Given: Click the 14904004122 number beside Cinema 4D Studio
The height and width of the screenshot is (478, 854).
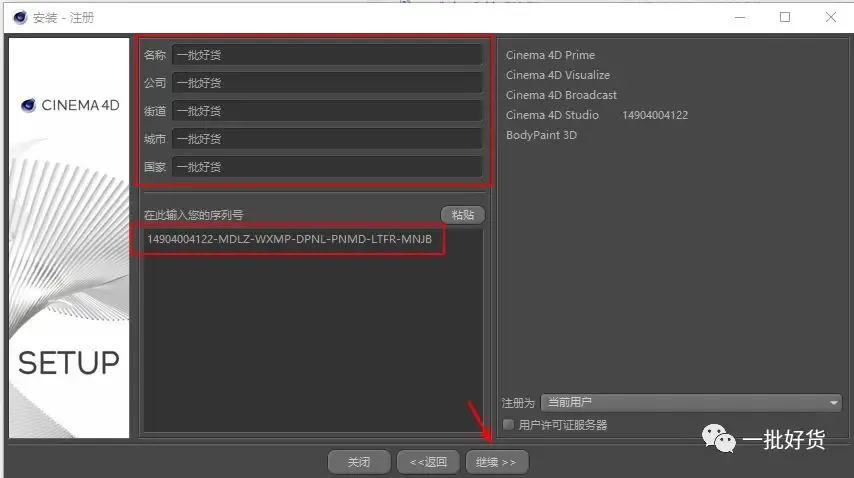Looking at the screenshot, I should [x=655, y=115].
